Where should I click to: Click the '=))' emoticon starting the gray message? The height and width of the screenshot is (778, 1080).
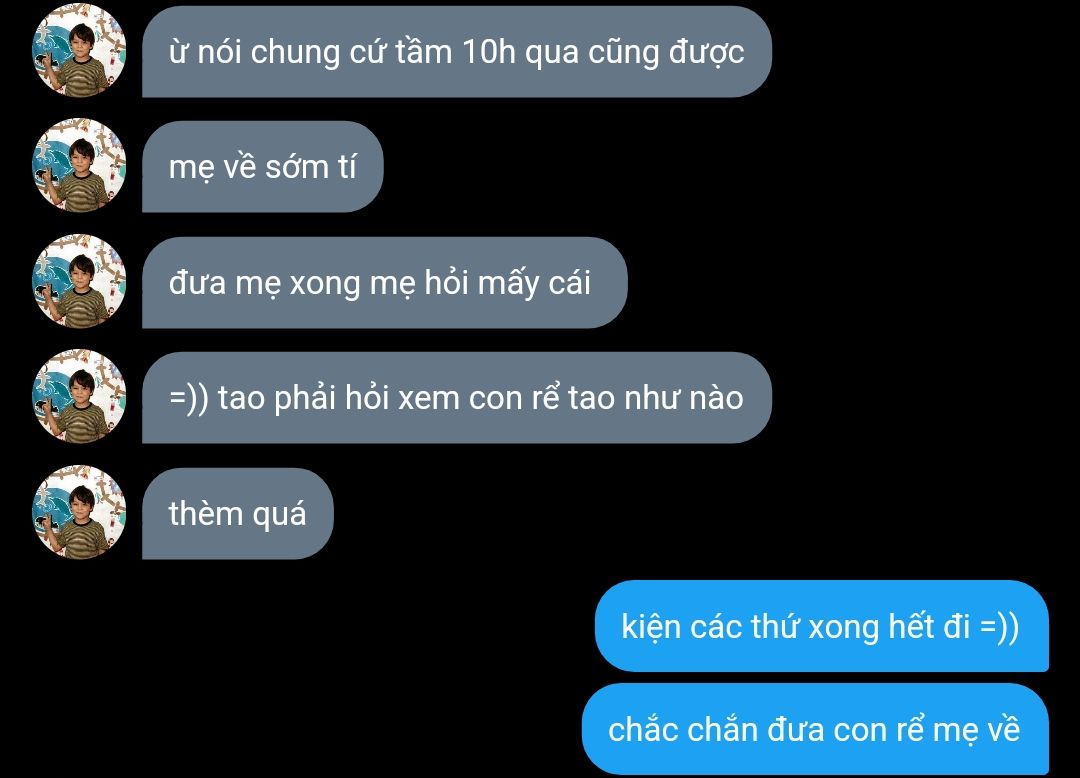point(189,399)
